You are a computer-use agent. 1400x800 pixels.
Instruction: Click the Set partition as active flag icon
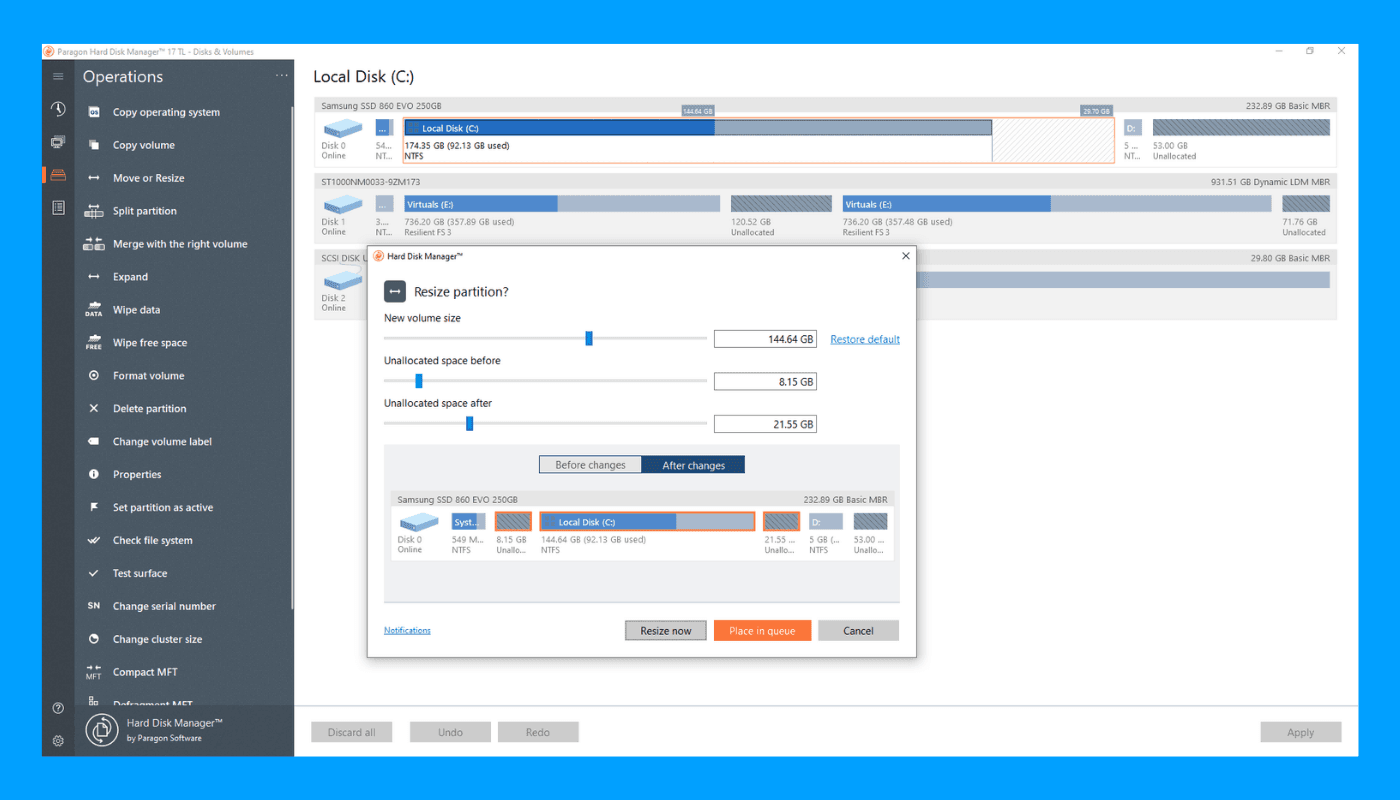[x=94, y=508]
